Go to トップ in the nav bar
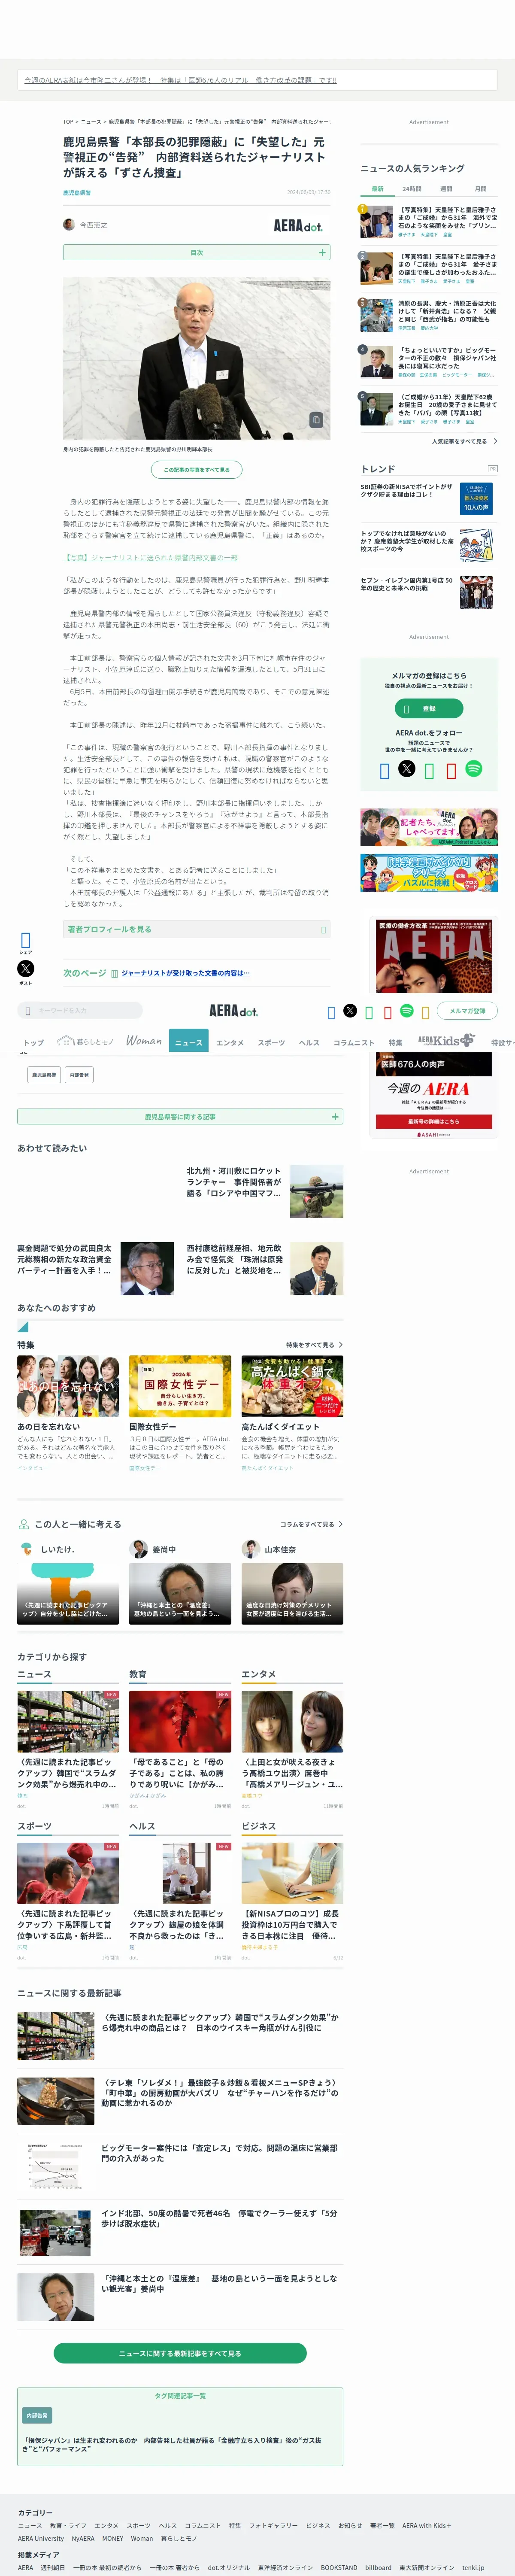The width and height of the screenshot is (515, 2576). coord(34,1042)
